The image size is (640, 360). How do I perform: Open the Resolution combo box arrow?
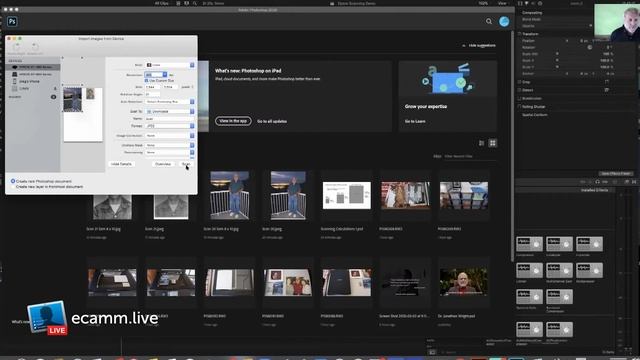164,75
